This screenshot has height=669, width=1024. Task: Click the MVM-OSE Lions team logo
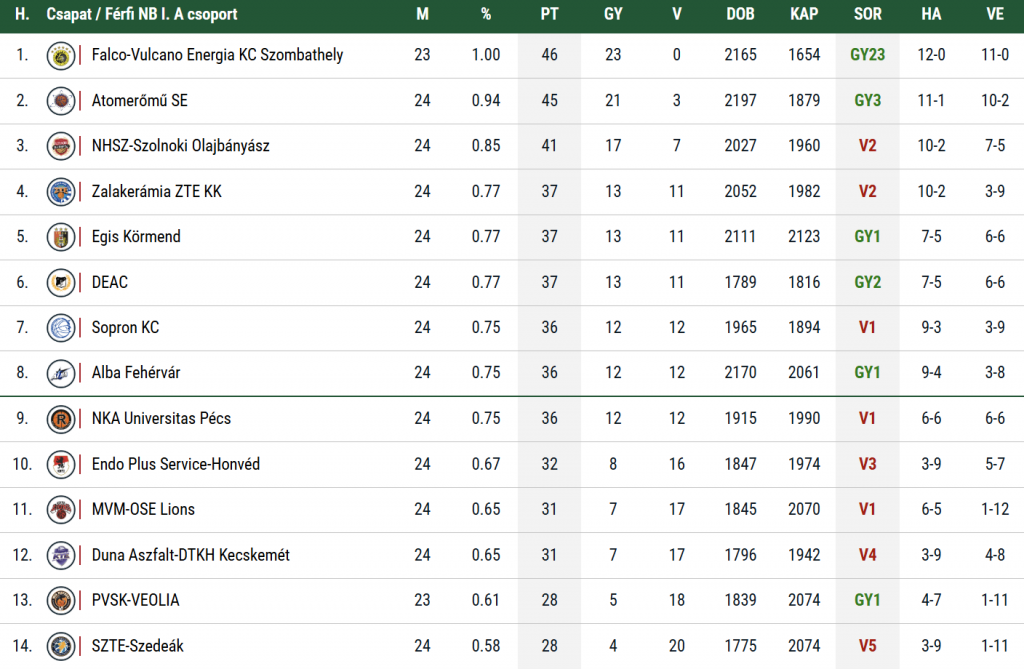[61, 509]
